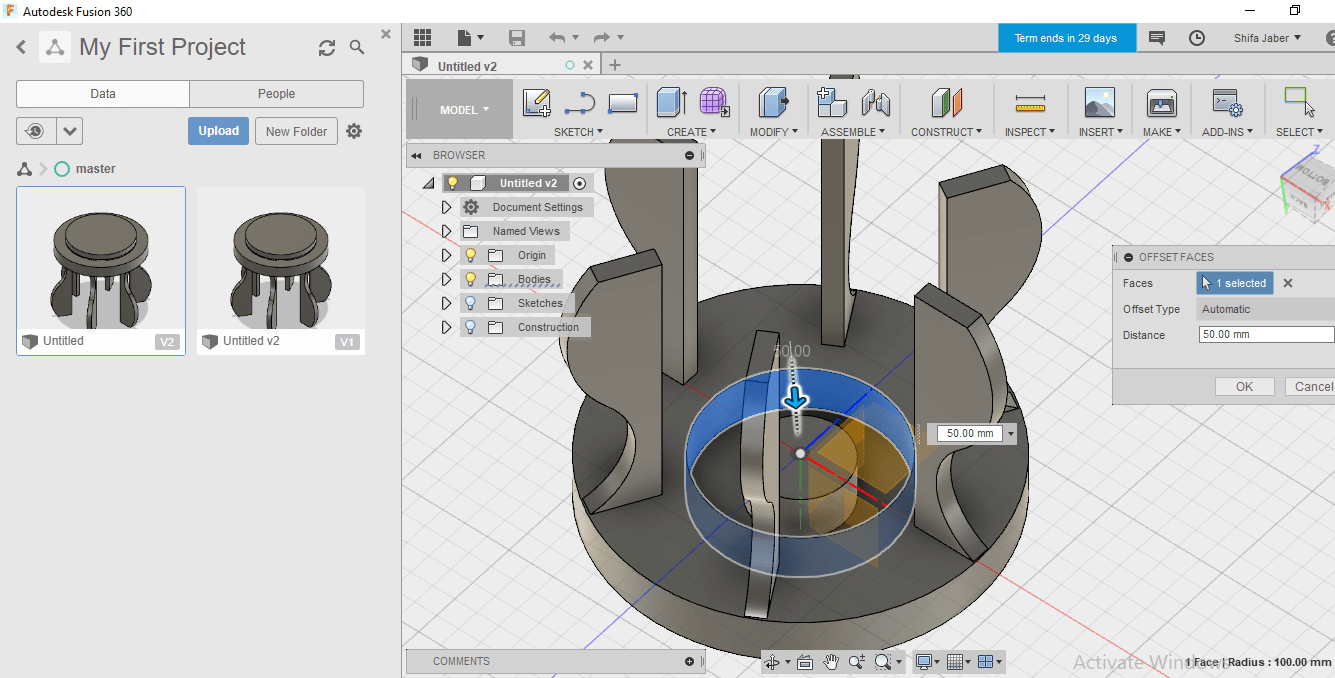Select the Pan hand tool
The image size is (1335, 678).
click(831, 662)
